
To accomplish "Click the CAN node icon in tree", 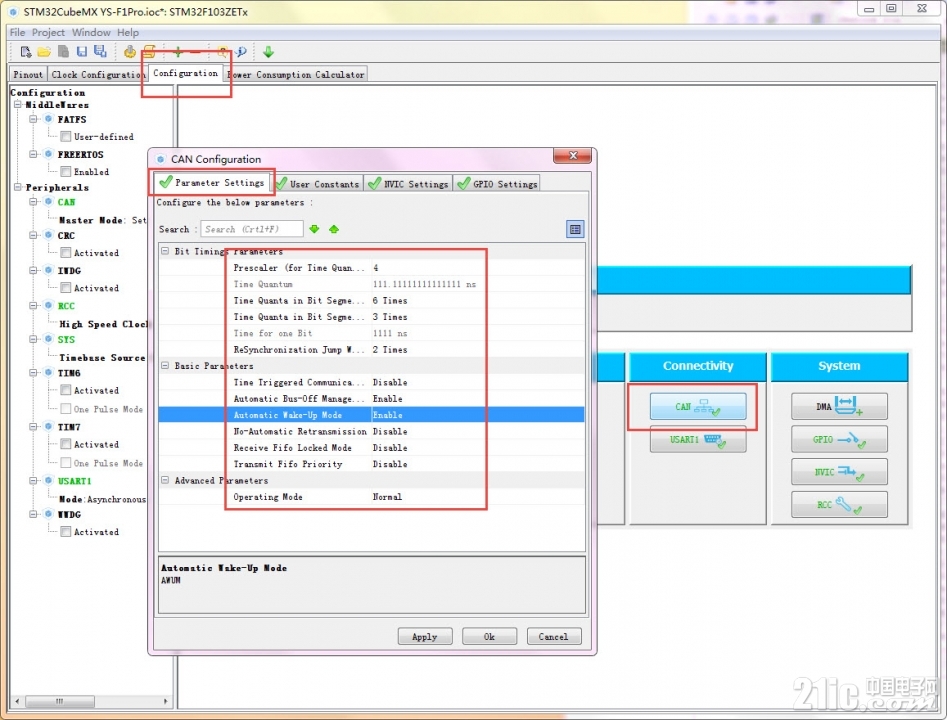I will pos(48,202).
